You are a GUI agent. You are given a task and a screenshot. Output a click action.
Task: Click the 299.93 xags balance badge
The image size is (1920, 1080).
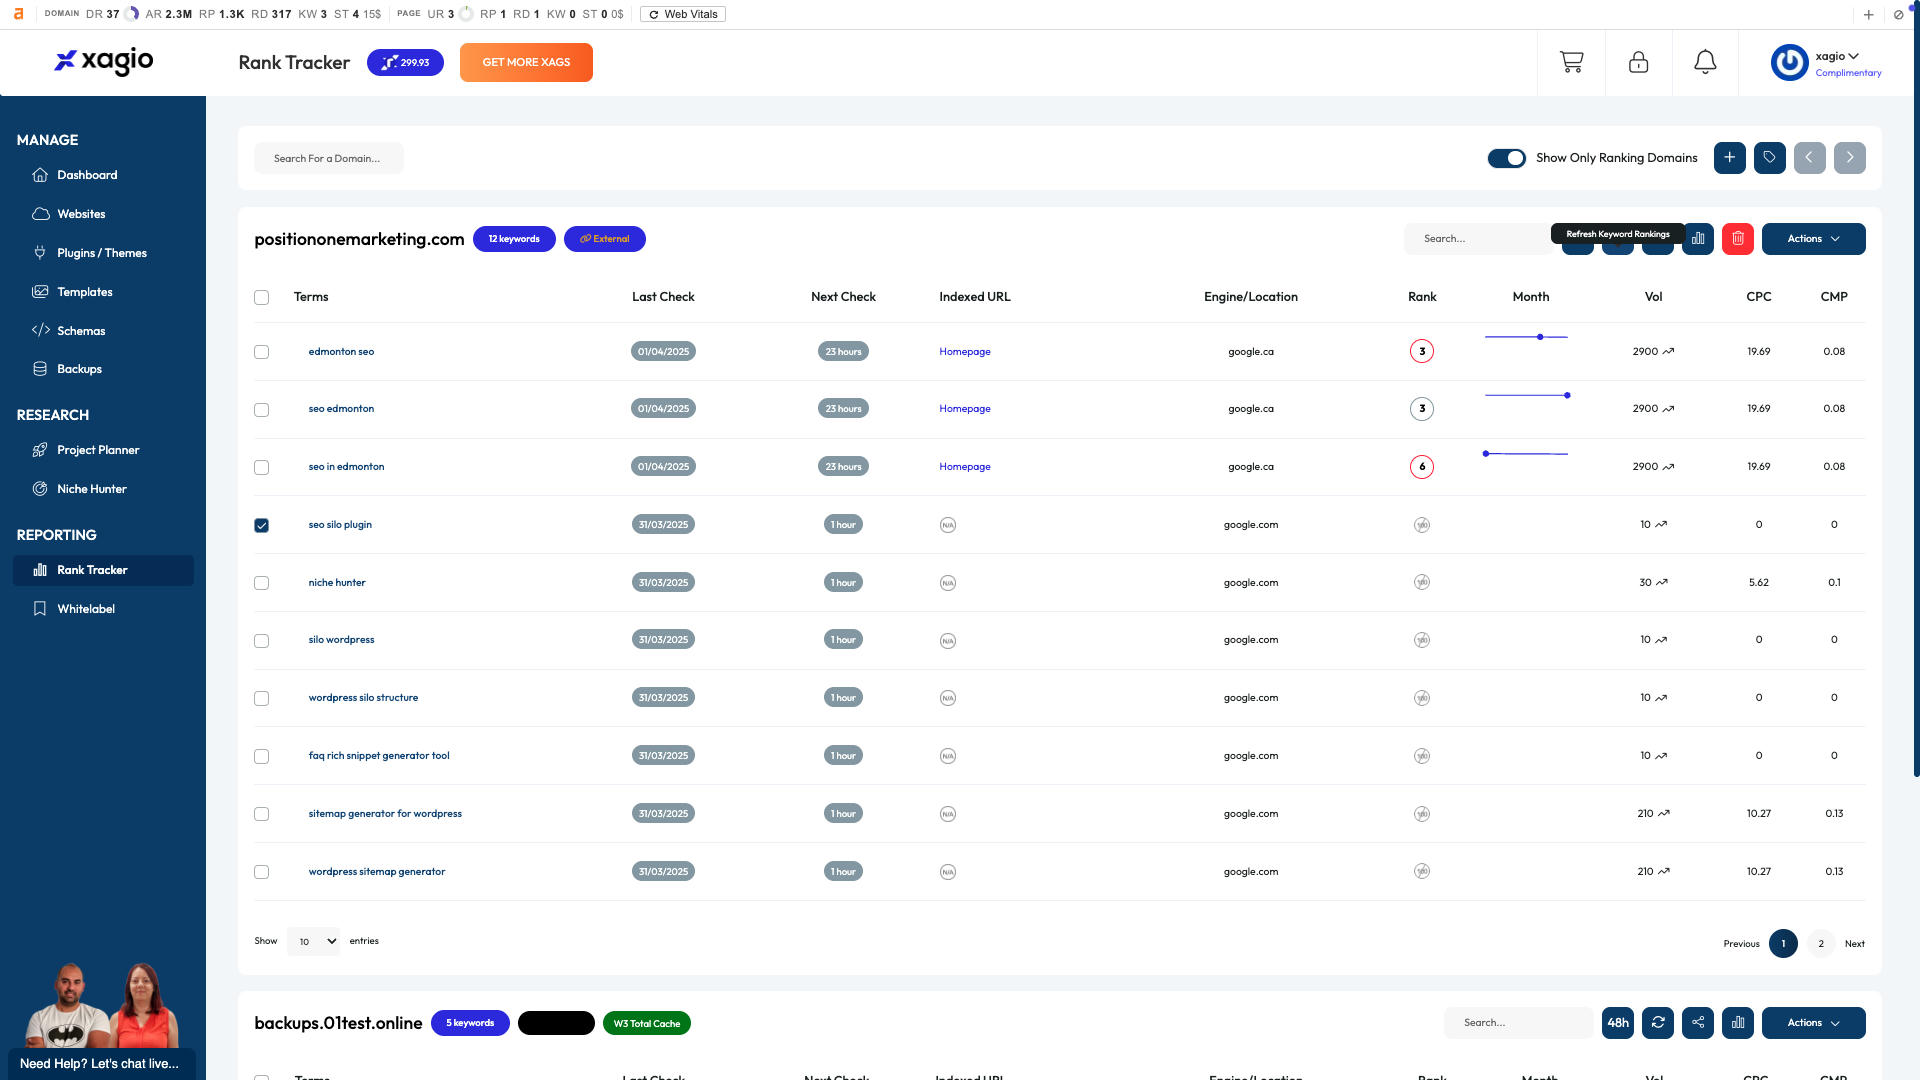405,62
